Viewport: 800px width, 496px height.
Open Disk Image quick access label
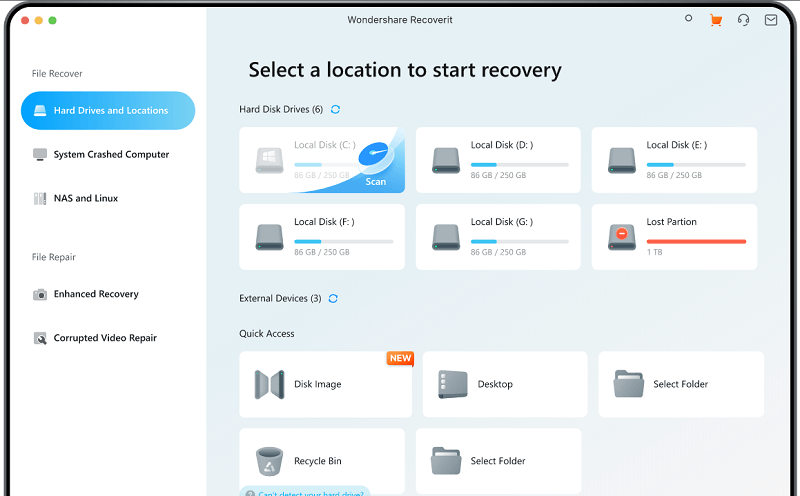click(x=317, y=384)
